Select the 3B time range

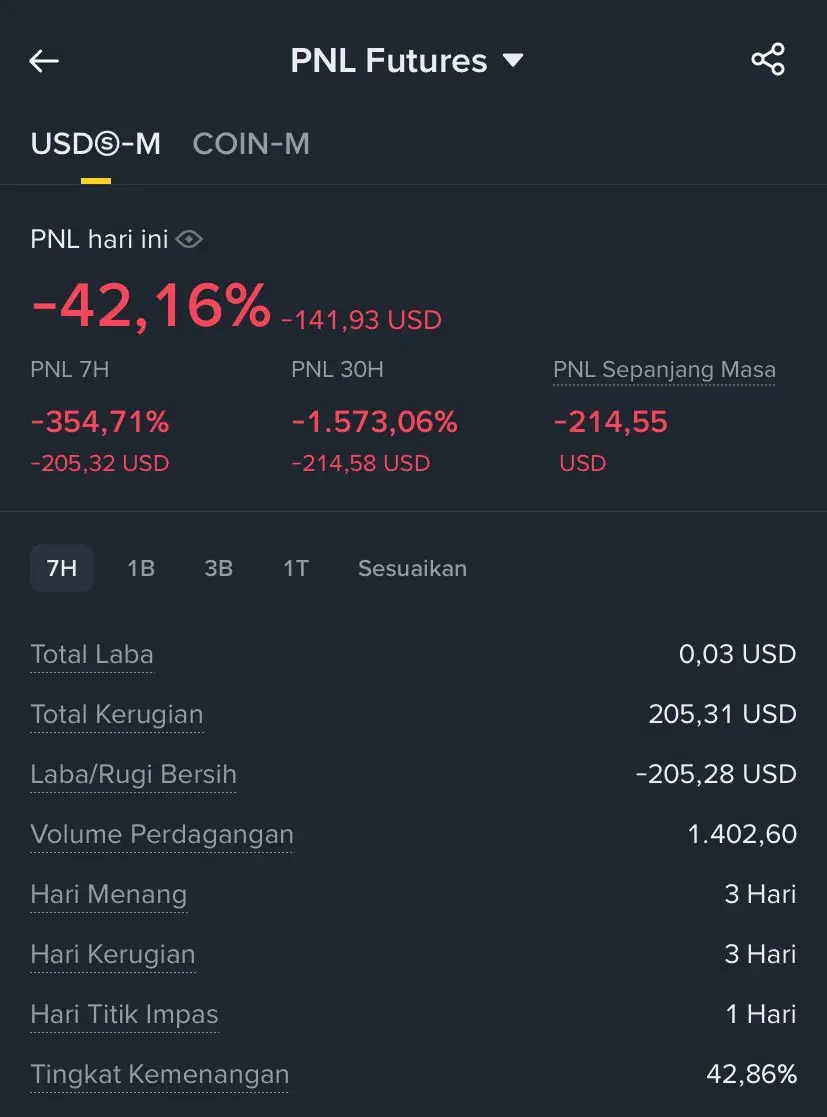218,568
